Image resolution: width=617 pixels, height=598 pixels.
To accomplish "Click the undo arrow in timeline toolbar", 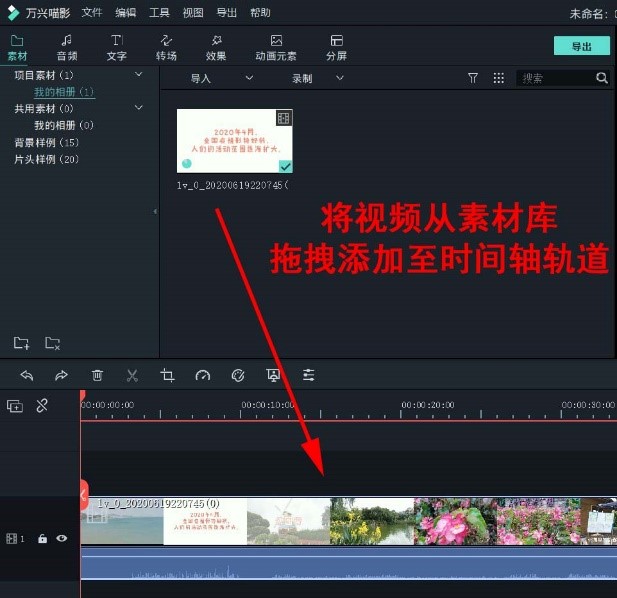I will [27, 376].
